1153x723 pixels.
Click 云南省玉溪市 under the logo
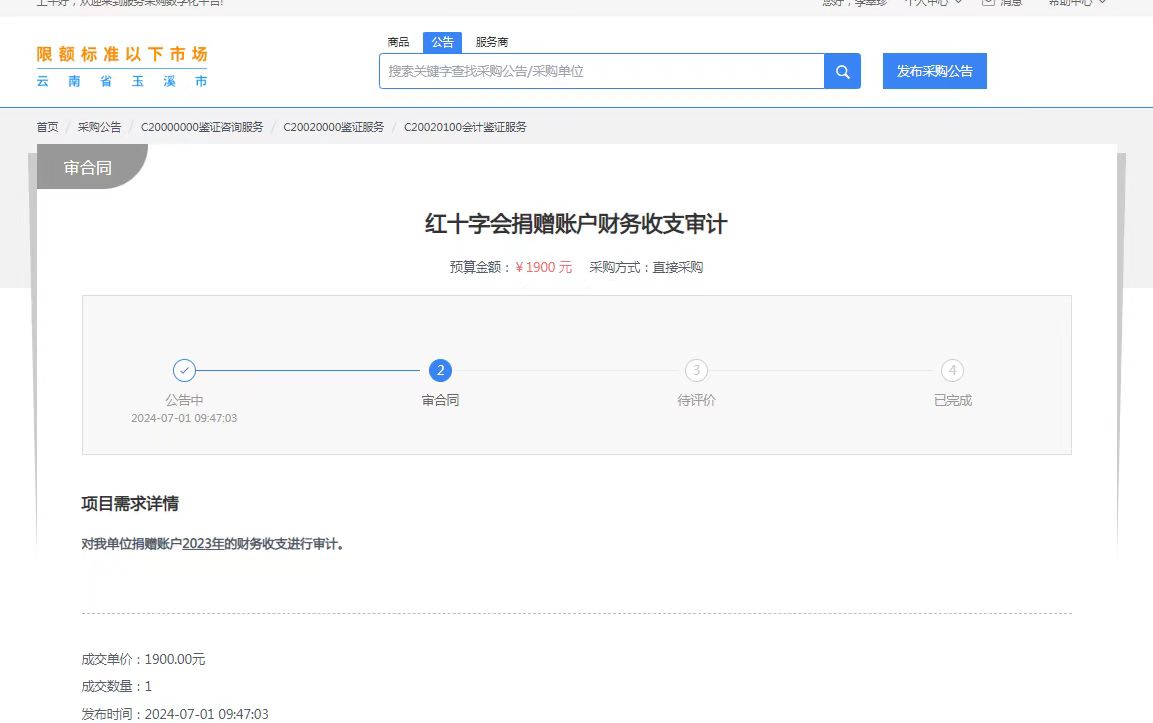pos(122,81)
